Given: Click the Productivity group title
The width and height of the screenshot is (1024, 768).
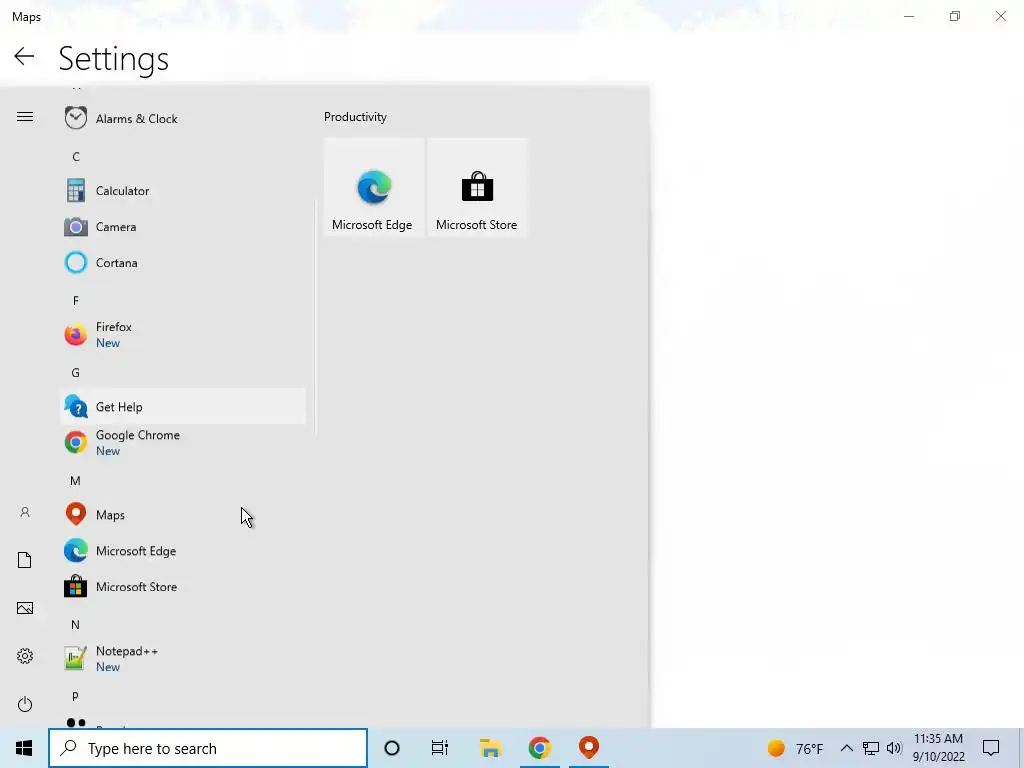Looking at the screenshot, I should pos(355,117).
